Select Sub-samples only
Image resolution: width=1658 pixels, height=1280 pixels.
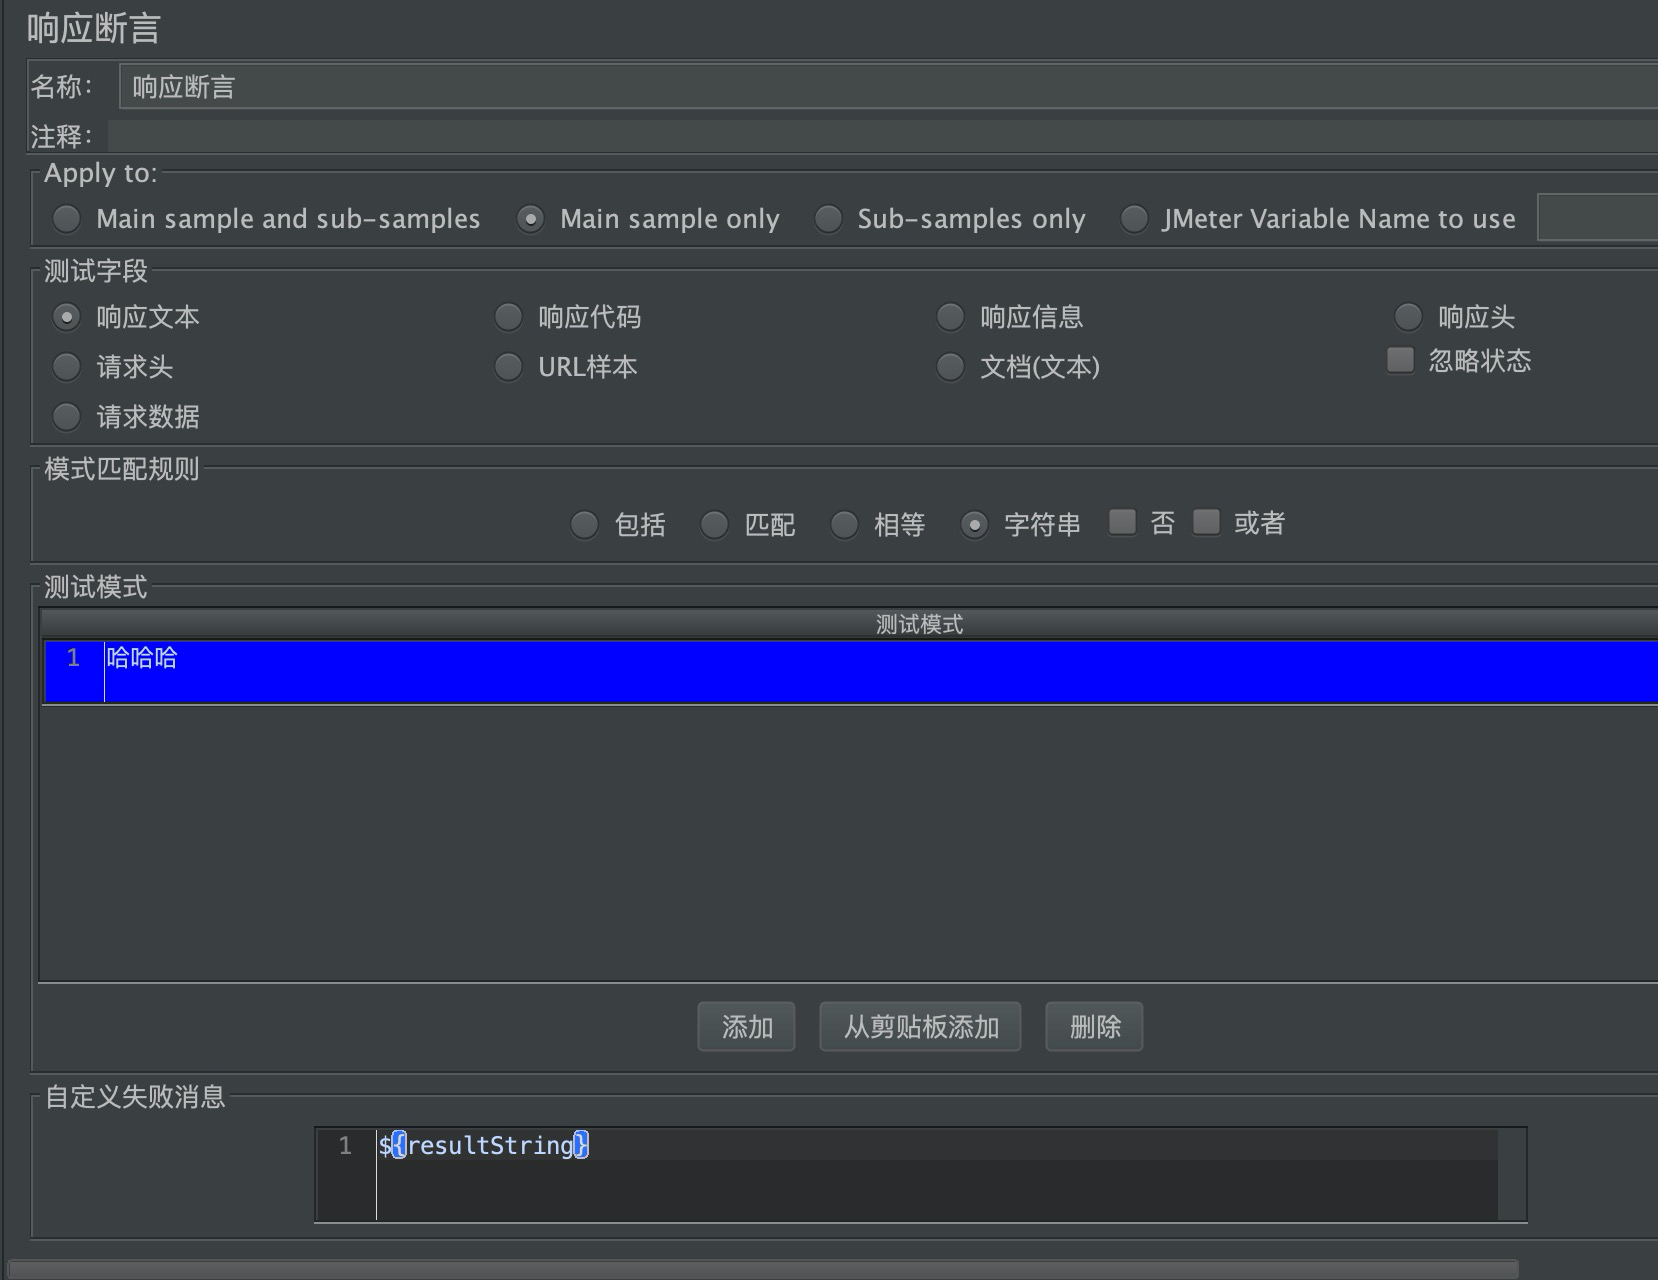click(x=829, y=219)
